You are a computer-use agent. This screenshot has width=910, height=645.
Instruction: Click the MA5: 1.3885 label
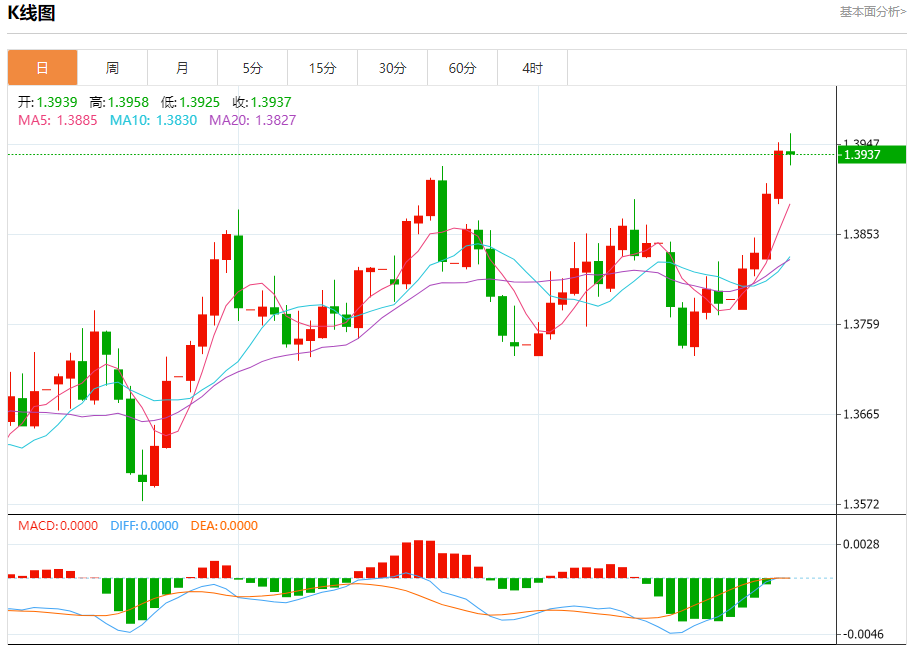[57, 120]
